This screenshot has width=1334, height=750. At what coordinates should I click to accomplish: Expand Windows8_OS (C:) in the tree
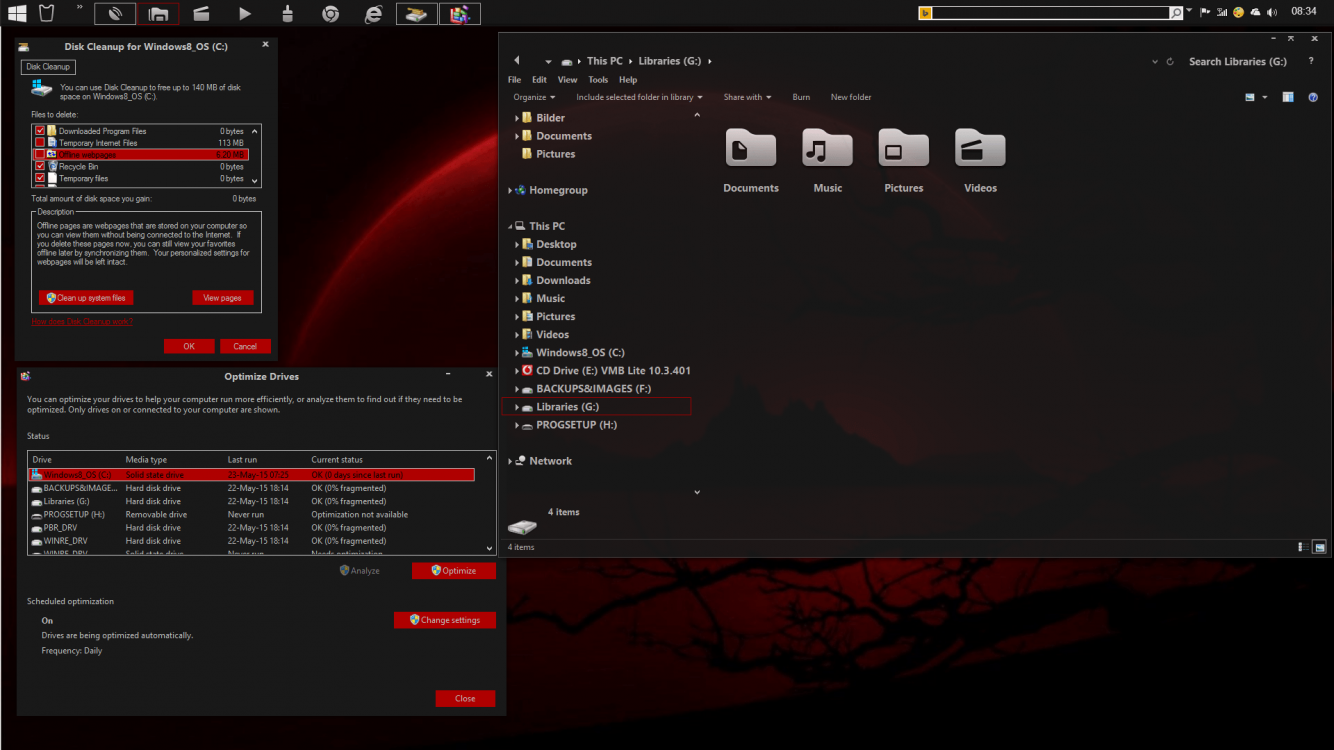click(517, 353)
